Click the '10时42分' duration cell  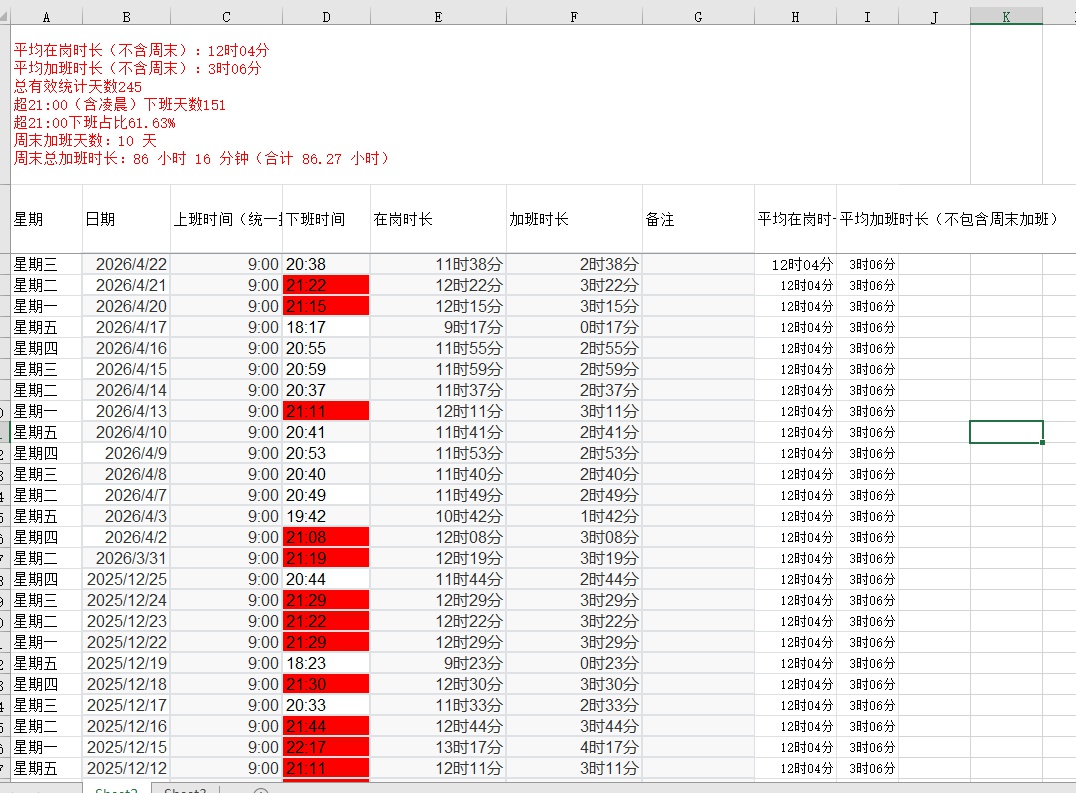(438, 516)
